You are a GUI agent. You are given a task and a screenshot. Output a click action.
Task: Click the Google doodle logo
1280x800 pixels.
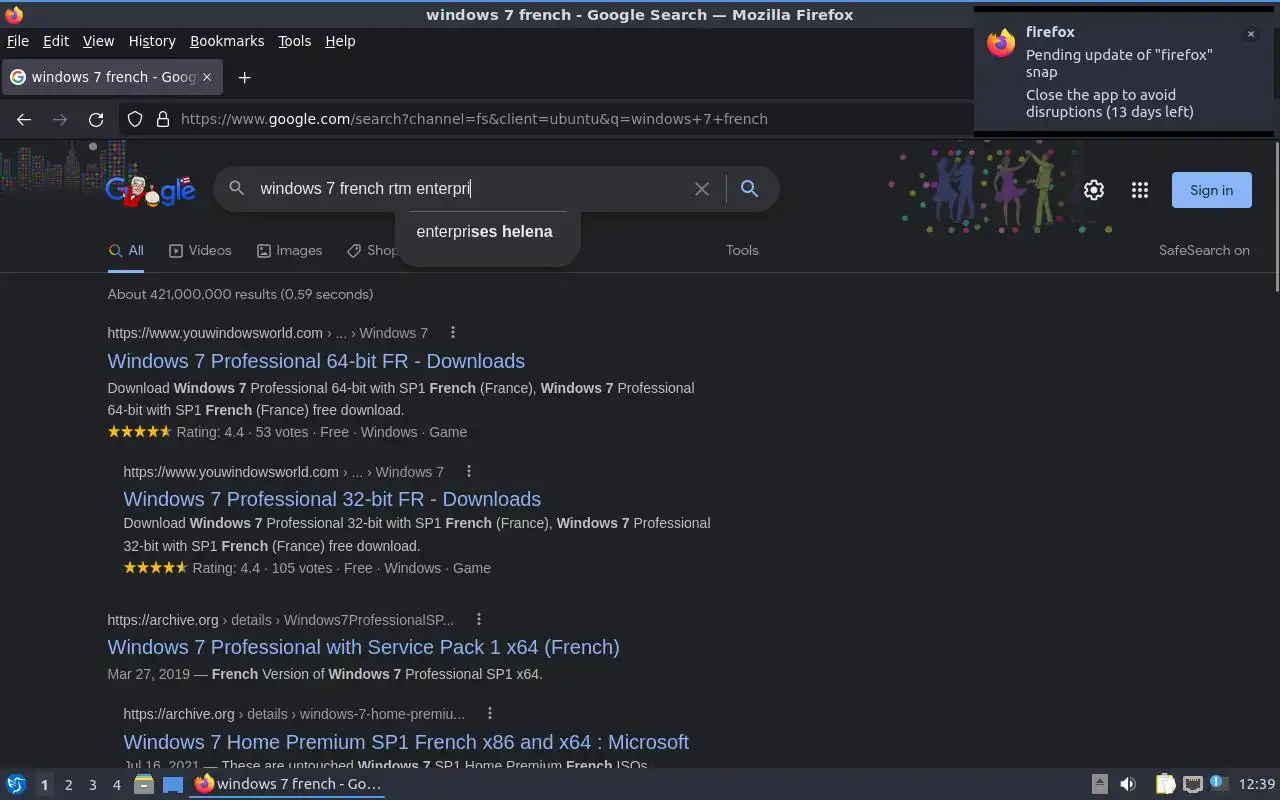150,189
